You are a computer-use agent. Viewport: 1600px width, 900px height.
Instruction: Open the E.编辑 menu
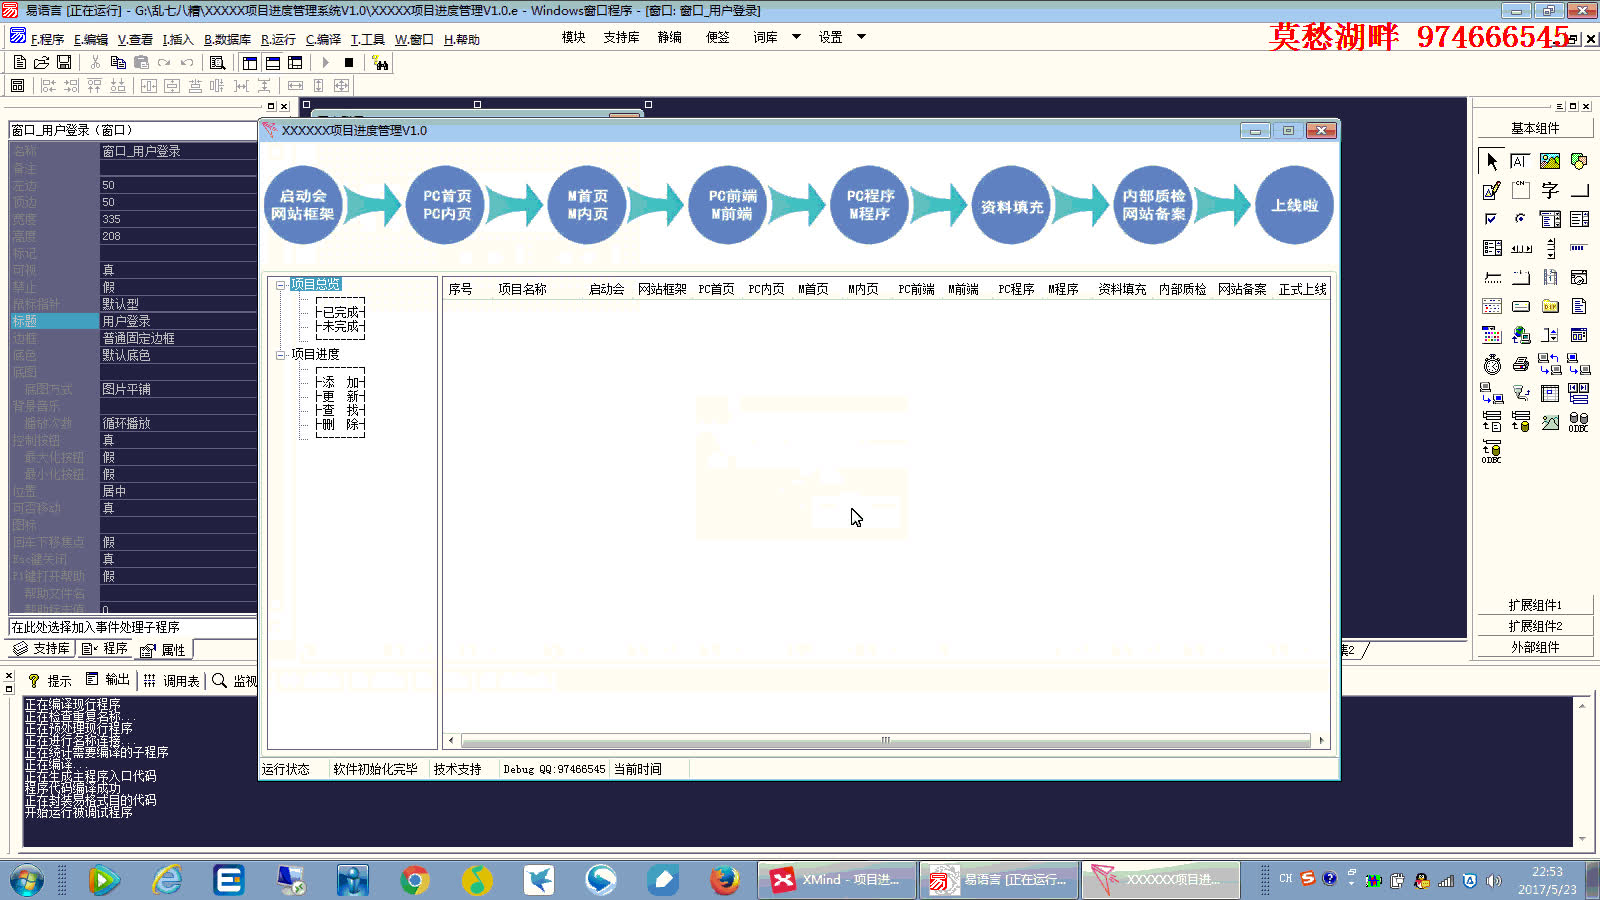pos(91,39)
